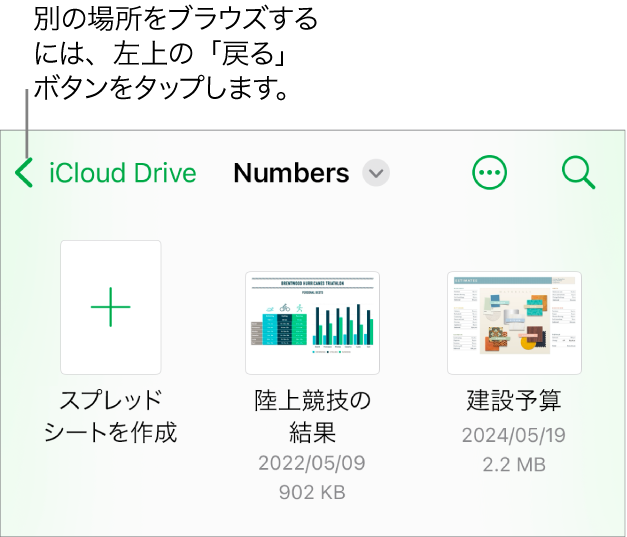The height and width of the screenshot is (537, 627).
Task: Tap the back chevron beside iCloud Drive
Action: pyautogui.click(x=24, y=173)
